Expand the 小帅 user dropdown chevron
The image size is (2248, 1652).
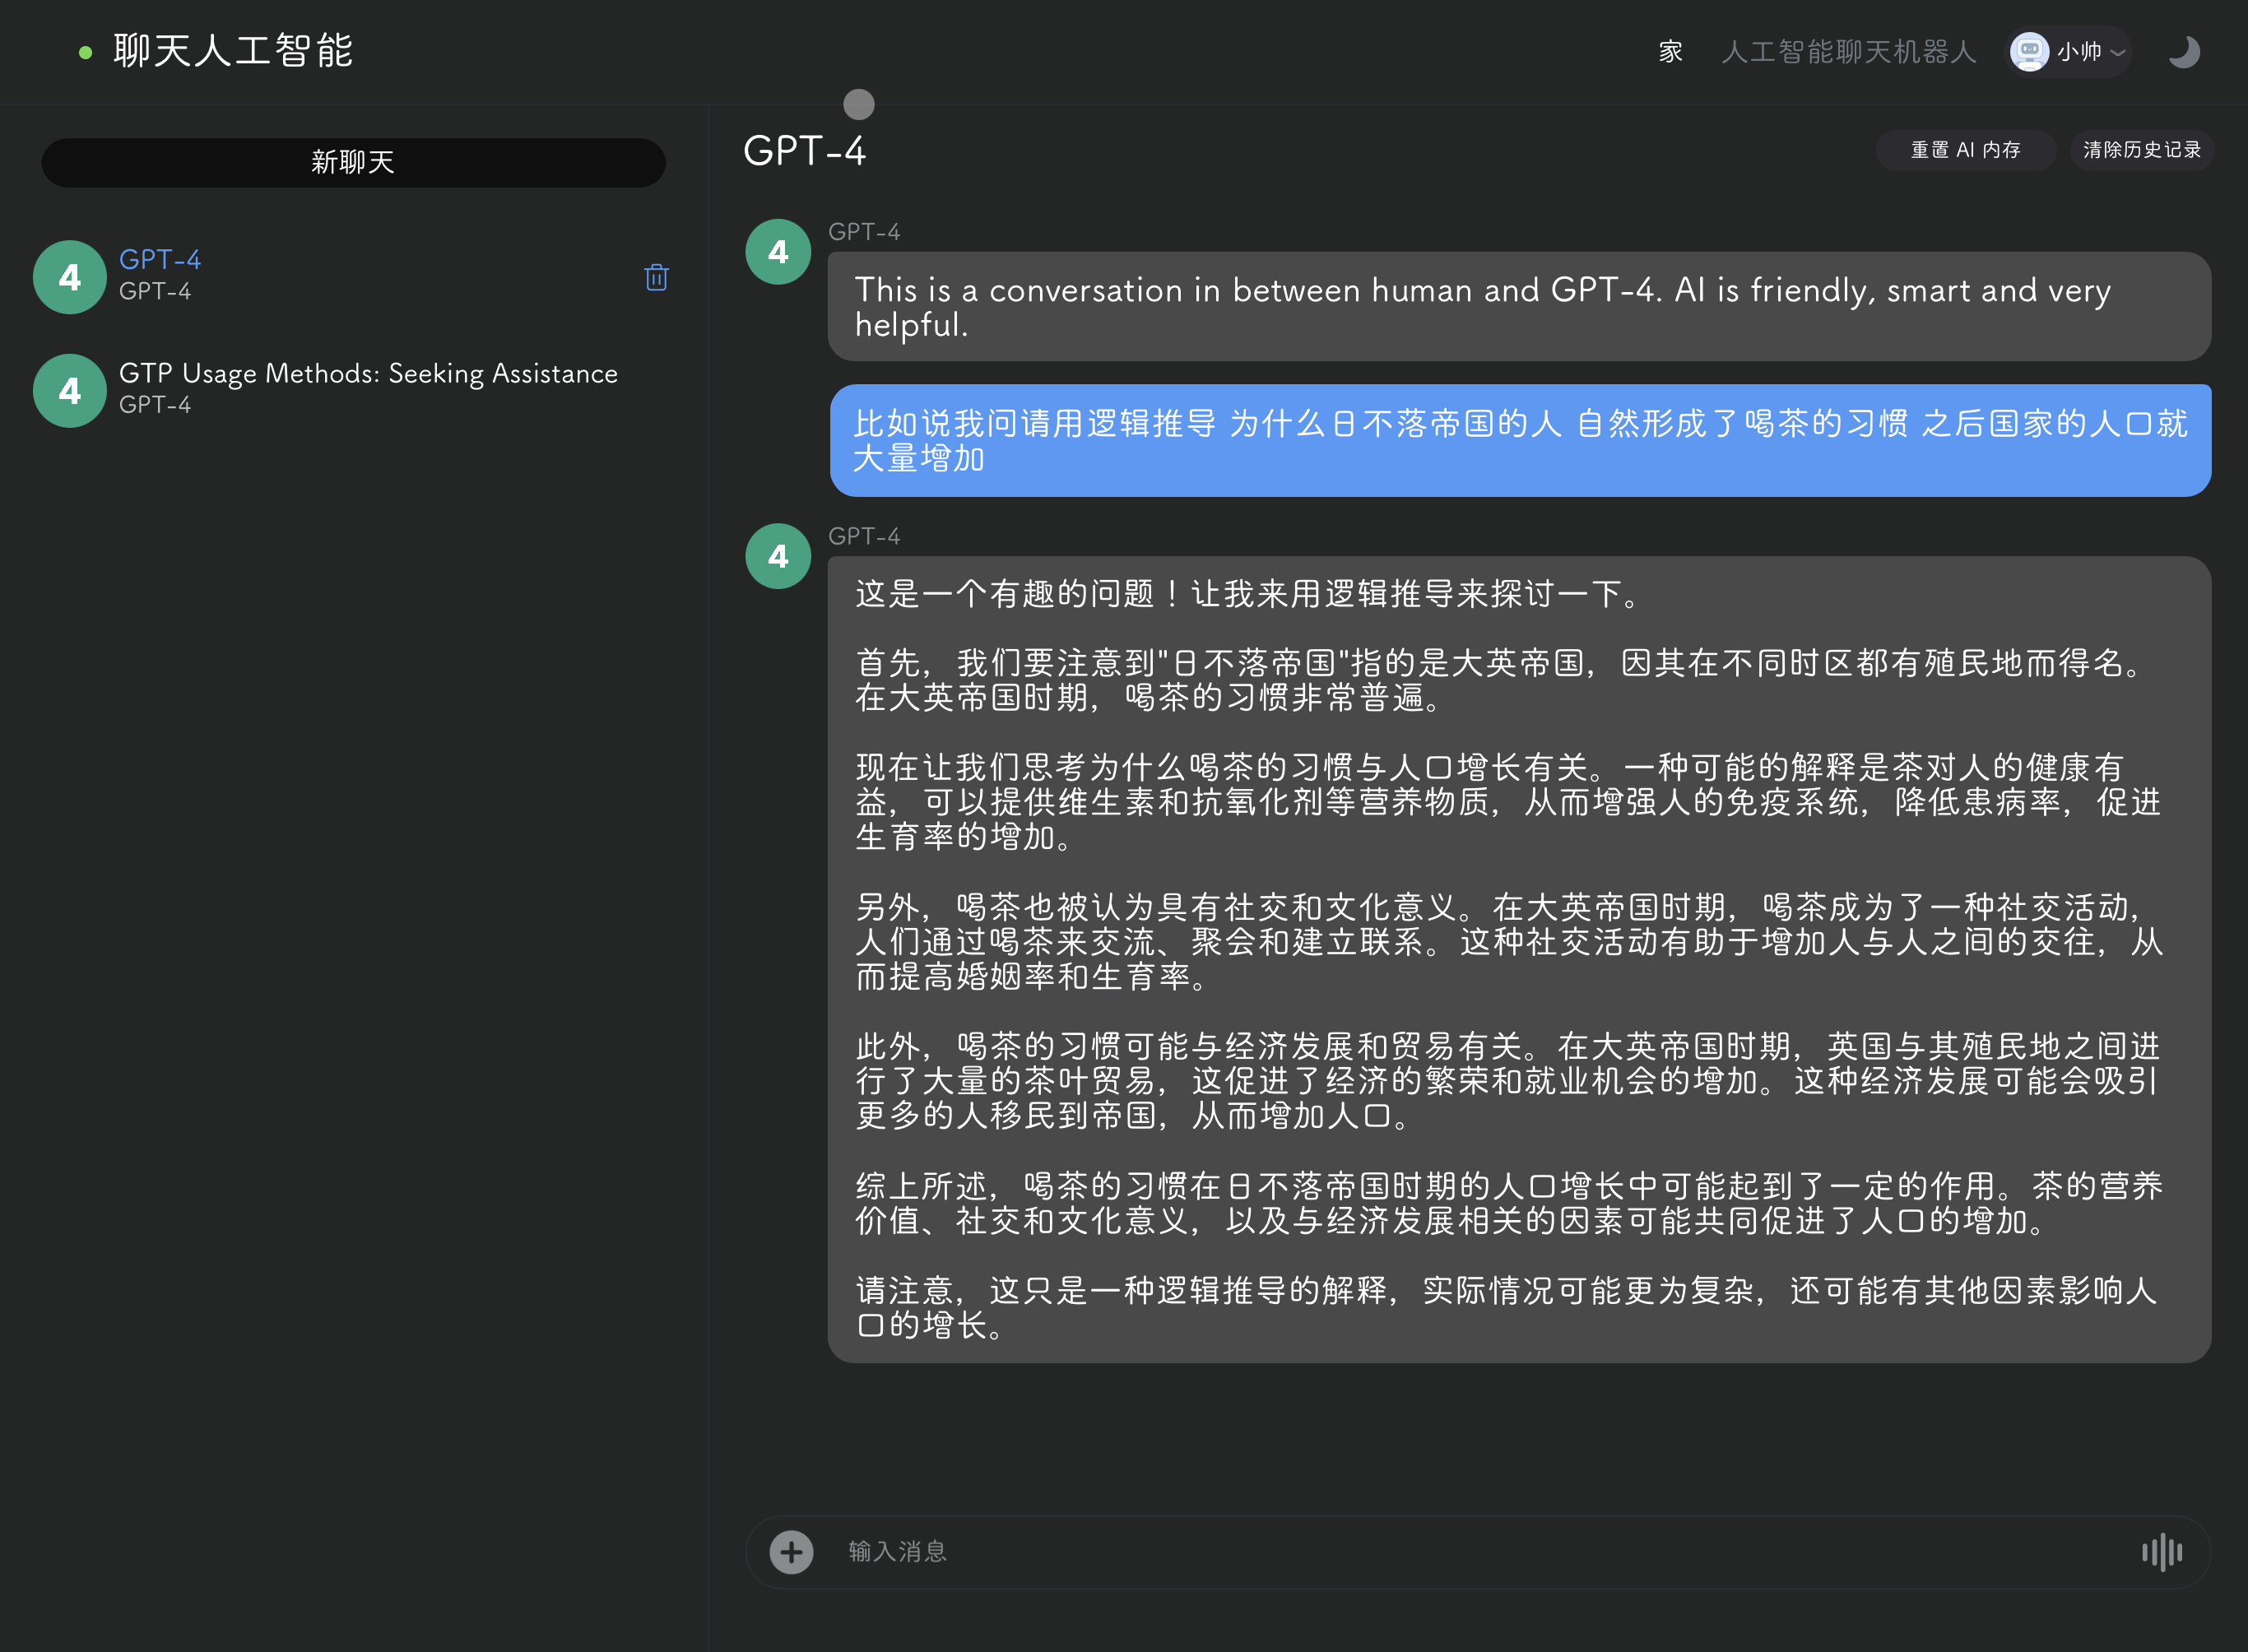[2118, 52]
